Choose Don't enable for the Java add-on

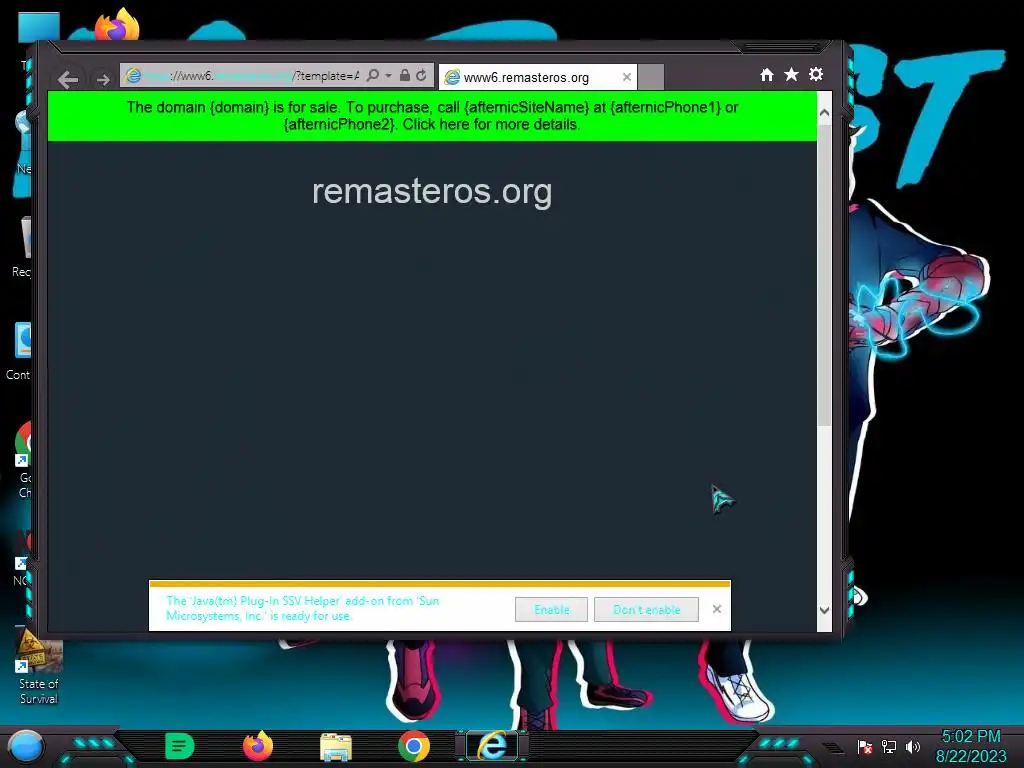(647, 609)
